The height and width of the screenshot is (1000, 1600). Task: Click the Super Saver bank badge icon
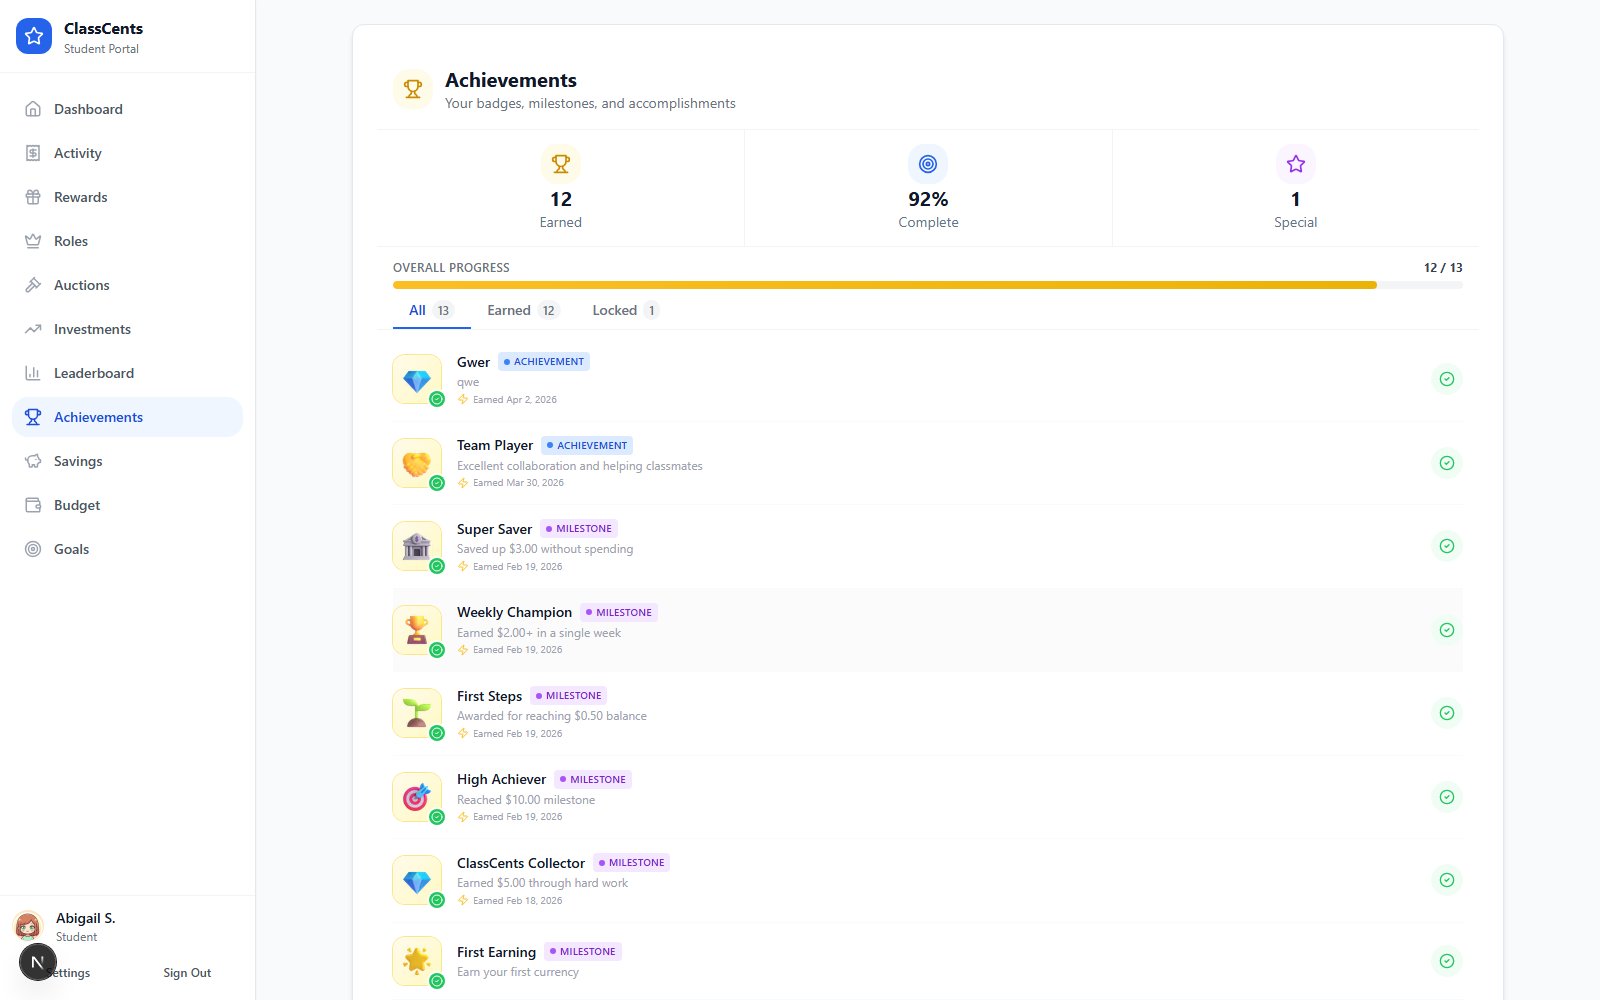coord(417,546)
